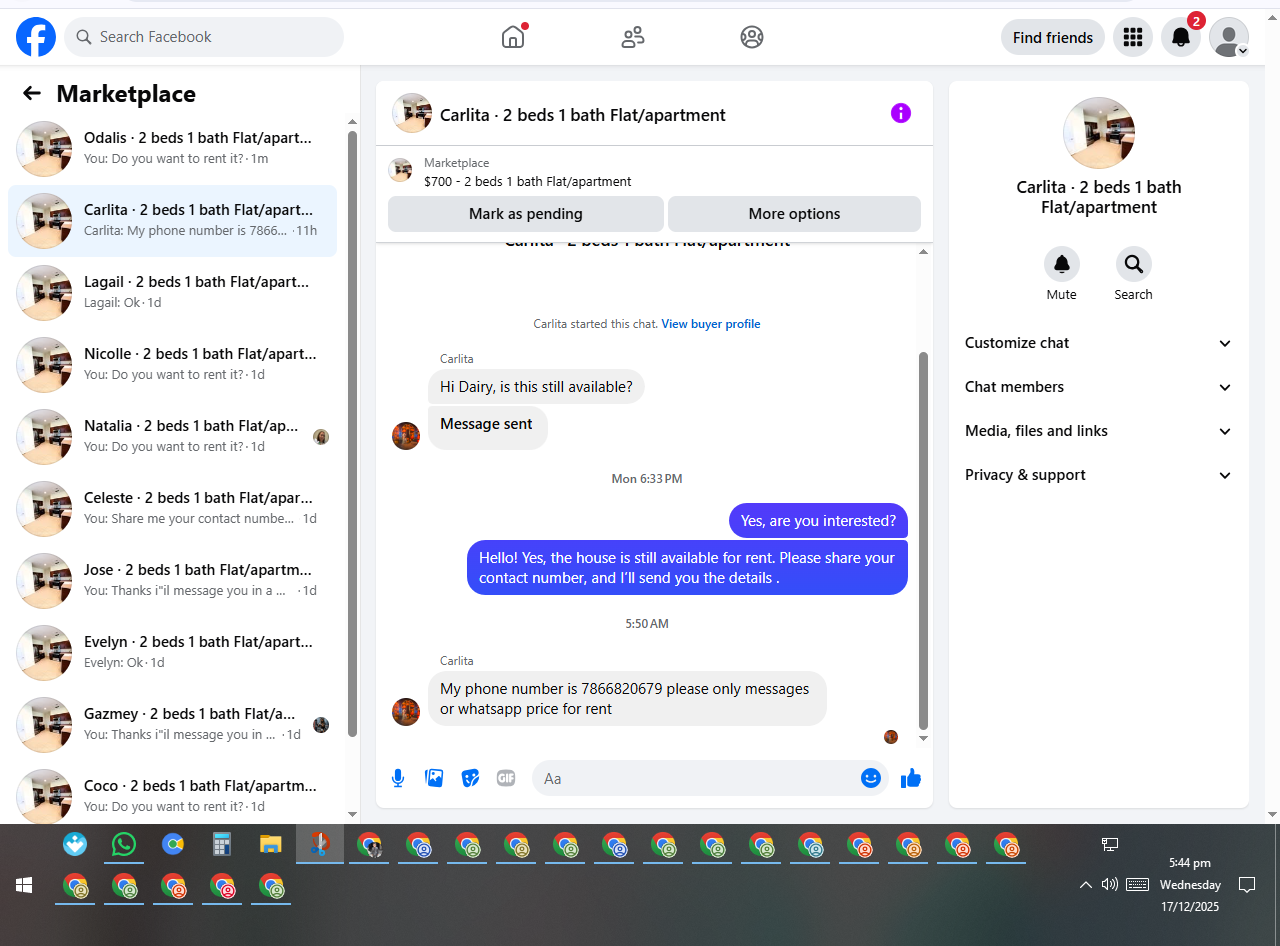Open the View buyer profile link
1280x946 pixels.
[x=711, y=324]
